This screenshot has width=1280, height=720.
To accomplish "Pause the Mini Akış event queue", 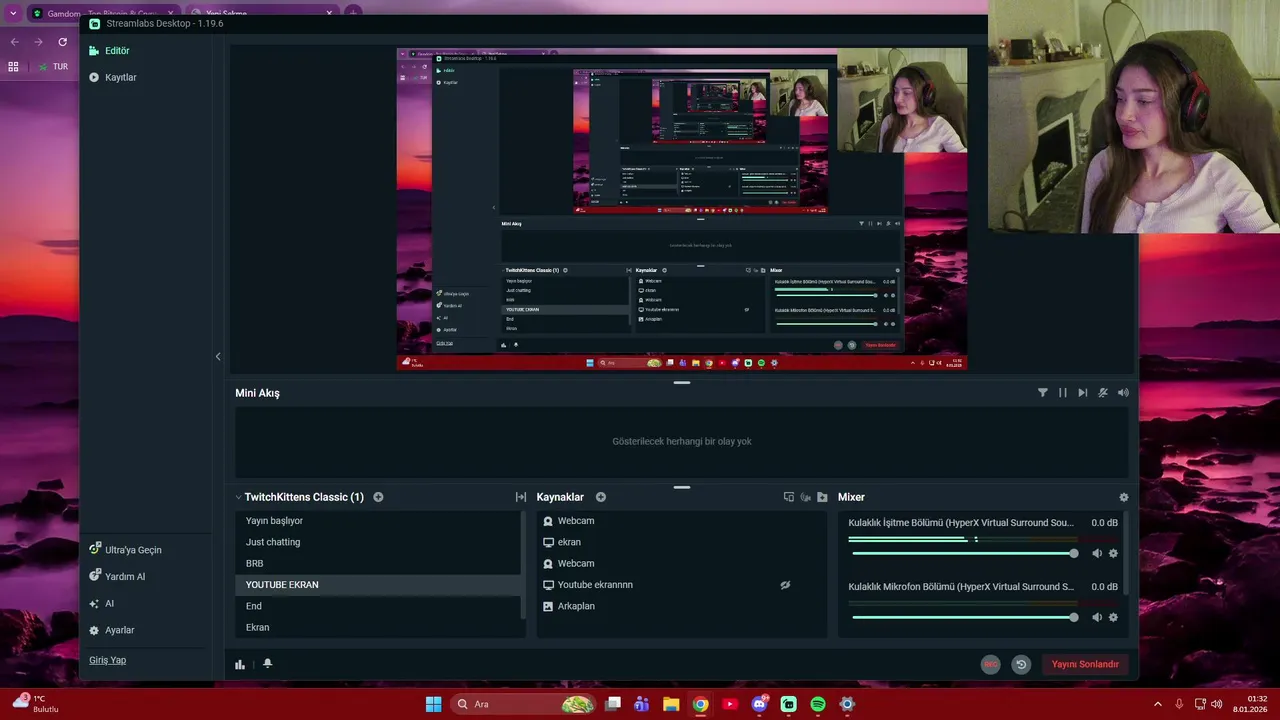I will (1063, 393).
